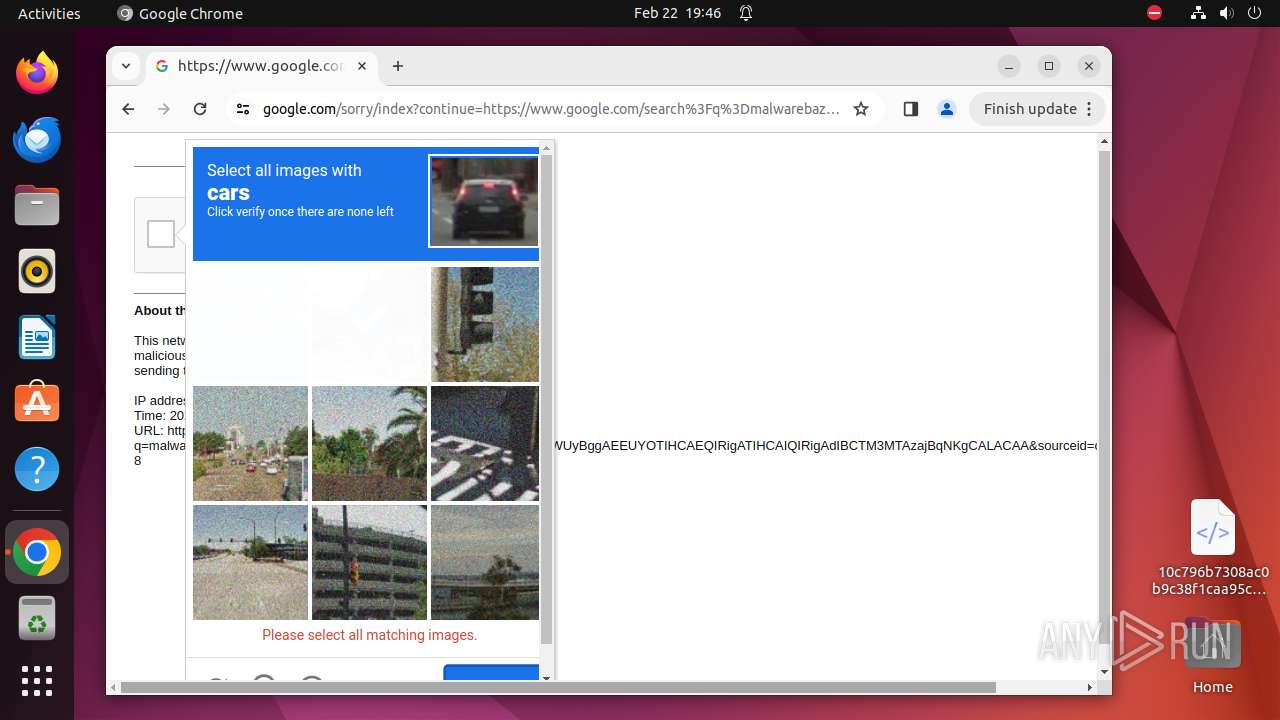
Task: Click the captcha tile showing a busy street
Action: coord(250,443)
